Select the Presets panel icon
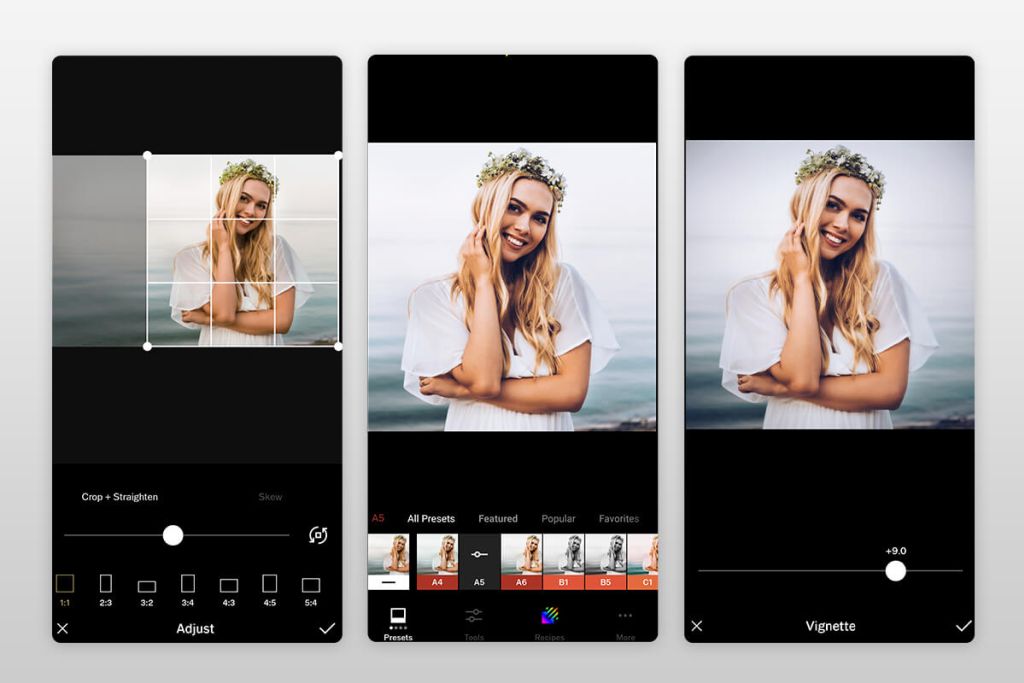Viewport: 1024px width, 683px height. (398, 616)
